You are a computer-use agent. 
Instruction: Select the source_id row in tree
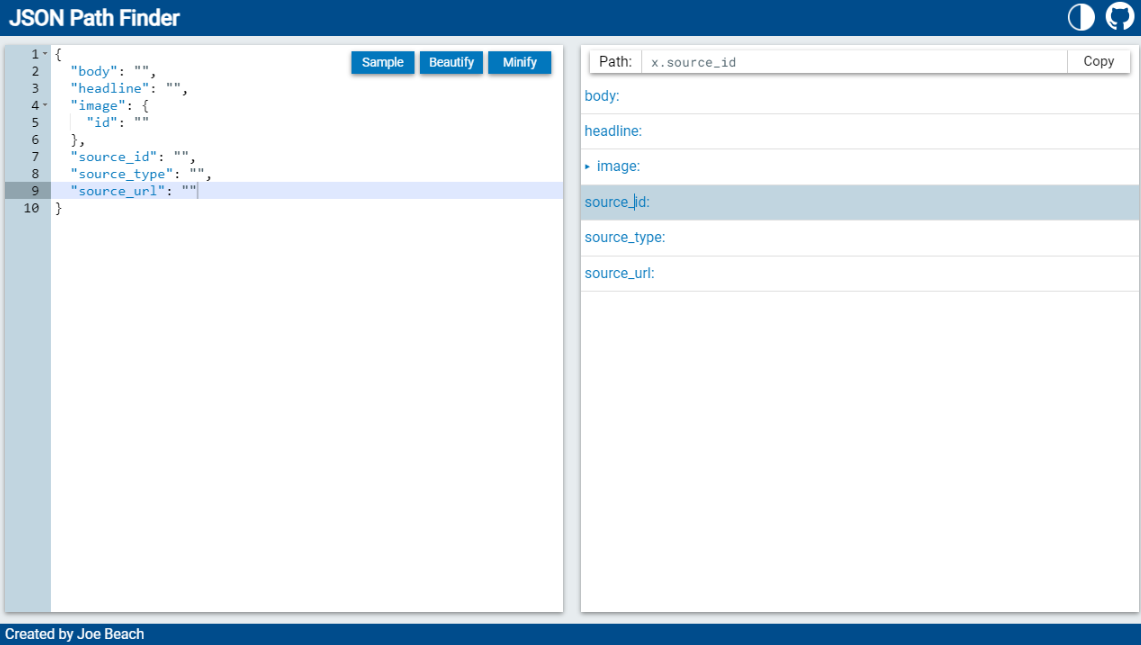617,202
